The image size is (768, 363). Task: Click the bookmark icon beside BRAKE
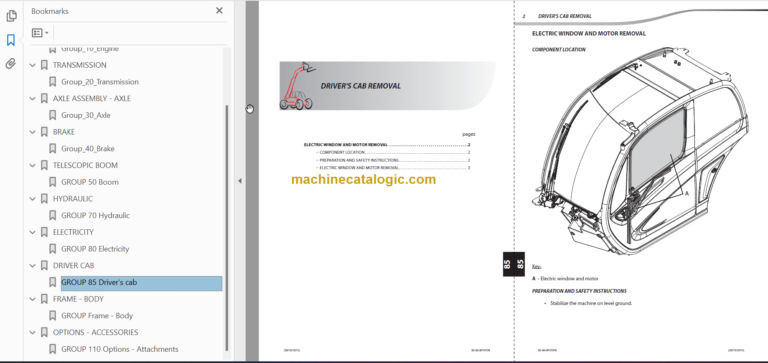point(44,132)
